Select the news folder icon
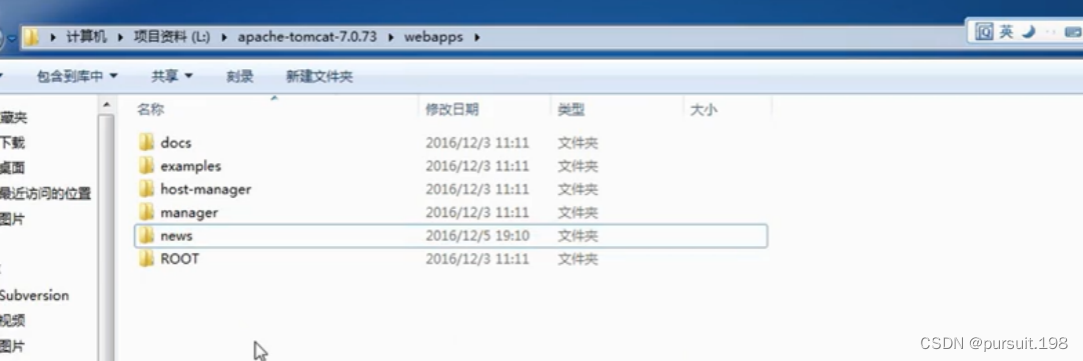 point(146,236)
